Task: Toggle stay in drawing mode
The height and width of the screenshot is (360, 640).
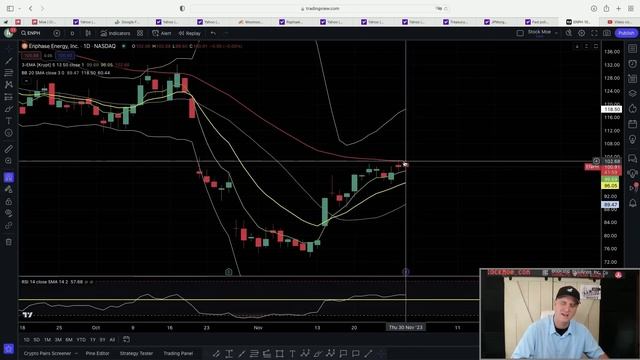Action: 9,189
